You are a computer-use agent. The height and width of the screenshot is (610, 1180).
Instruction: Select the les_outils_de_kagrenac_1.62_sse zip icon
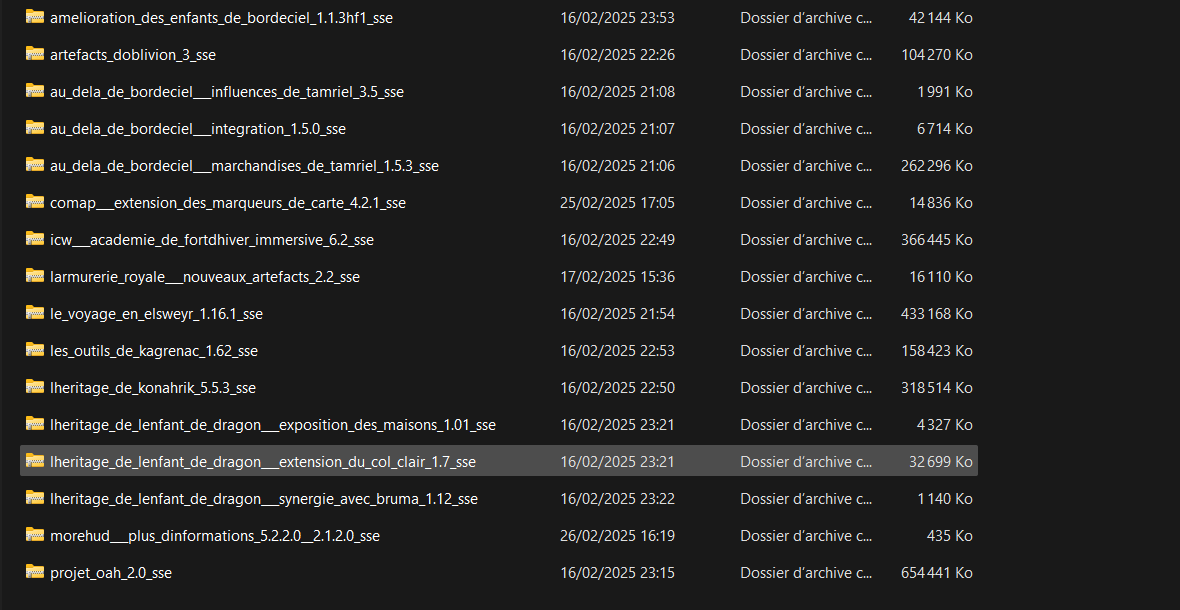[35, 350]
